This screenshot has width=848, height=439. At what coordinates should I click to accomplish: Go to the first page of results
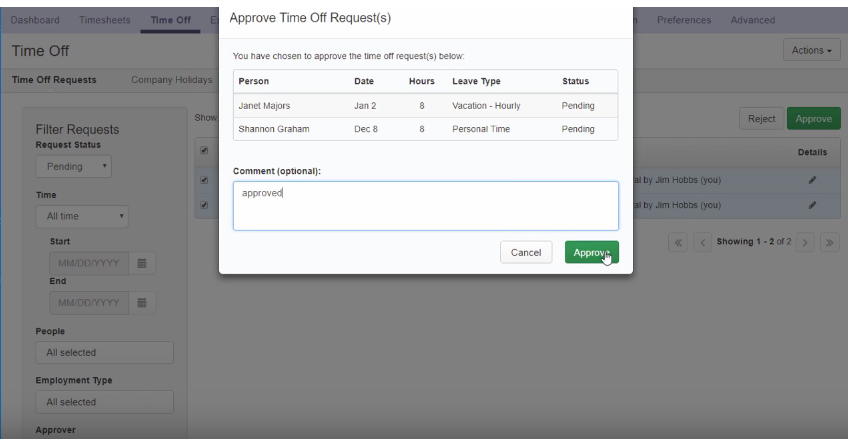tap(678, 243)
